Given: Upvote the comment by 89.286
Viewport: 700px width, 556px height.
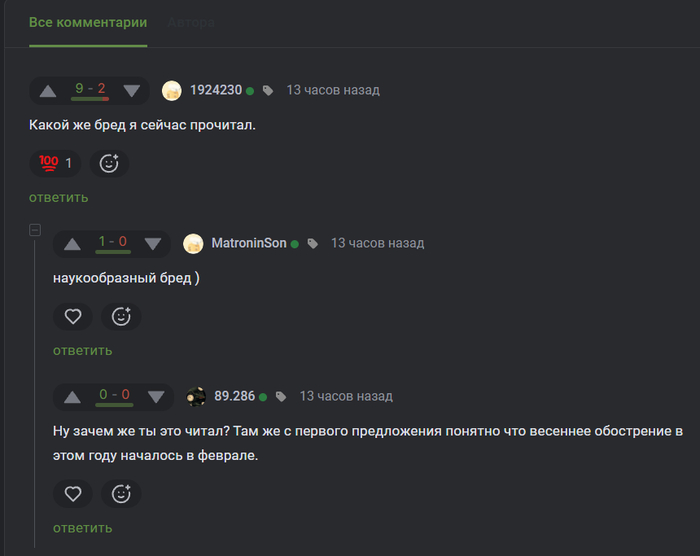Looking at the screenshot, I should click(x=72, y=397).
